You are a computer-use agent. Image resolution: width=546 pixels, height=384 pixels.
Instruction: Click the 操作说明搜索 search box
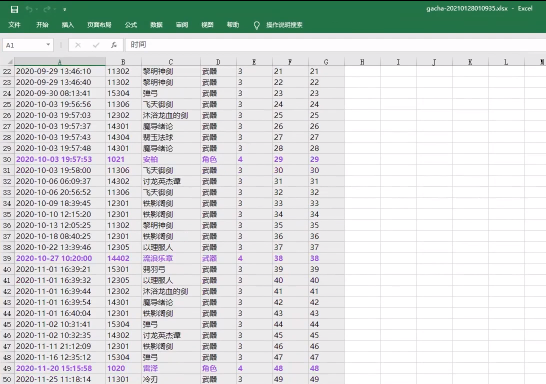284,25
